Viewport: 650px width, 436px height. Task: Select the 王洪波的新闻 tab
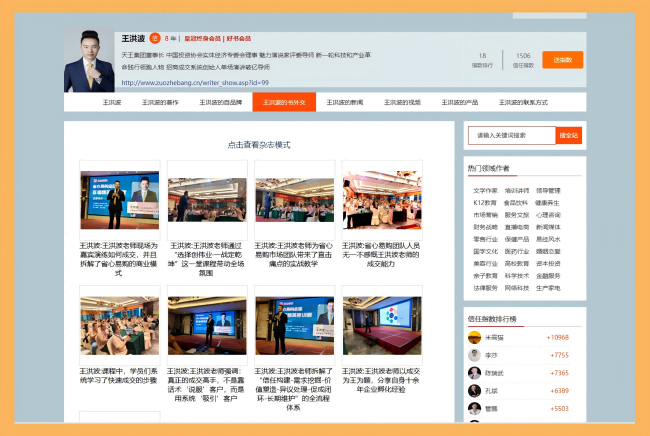pos(345,102)
